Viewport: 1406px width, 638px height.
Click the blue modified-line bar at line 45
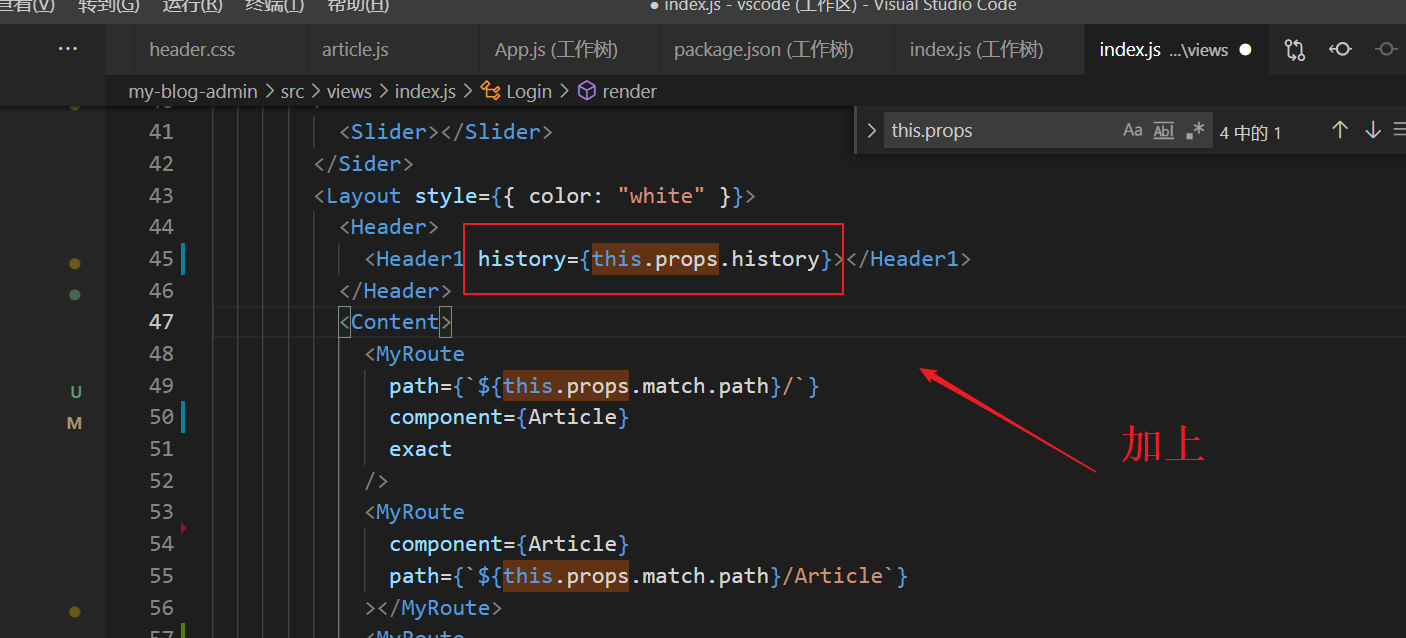[183, 259]
